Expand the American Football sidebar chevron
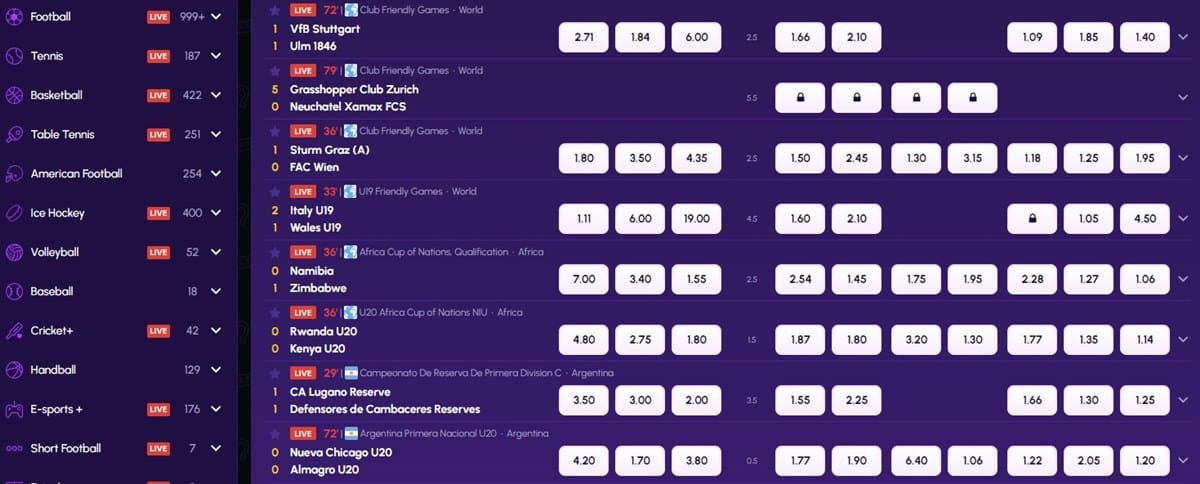Screen dimensions: 1200x484 (x=216, y=173)
